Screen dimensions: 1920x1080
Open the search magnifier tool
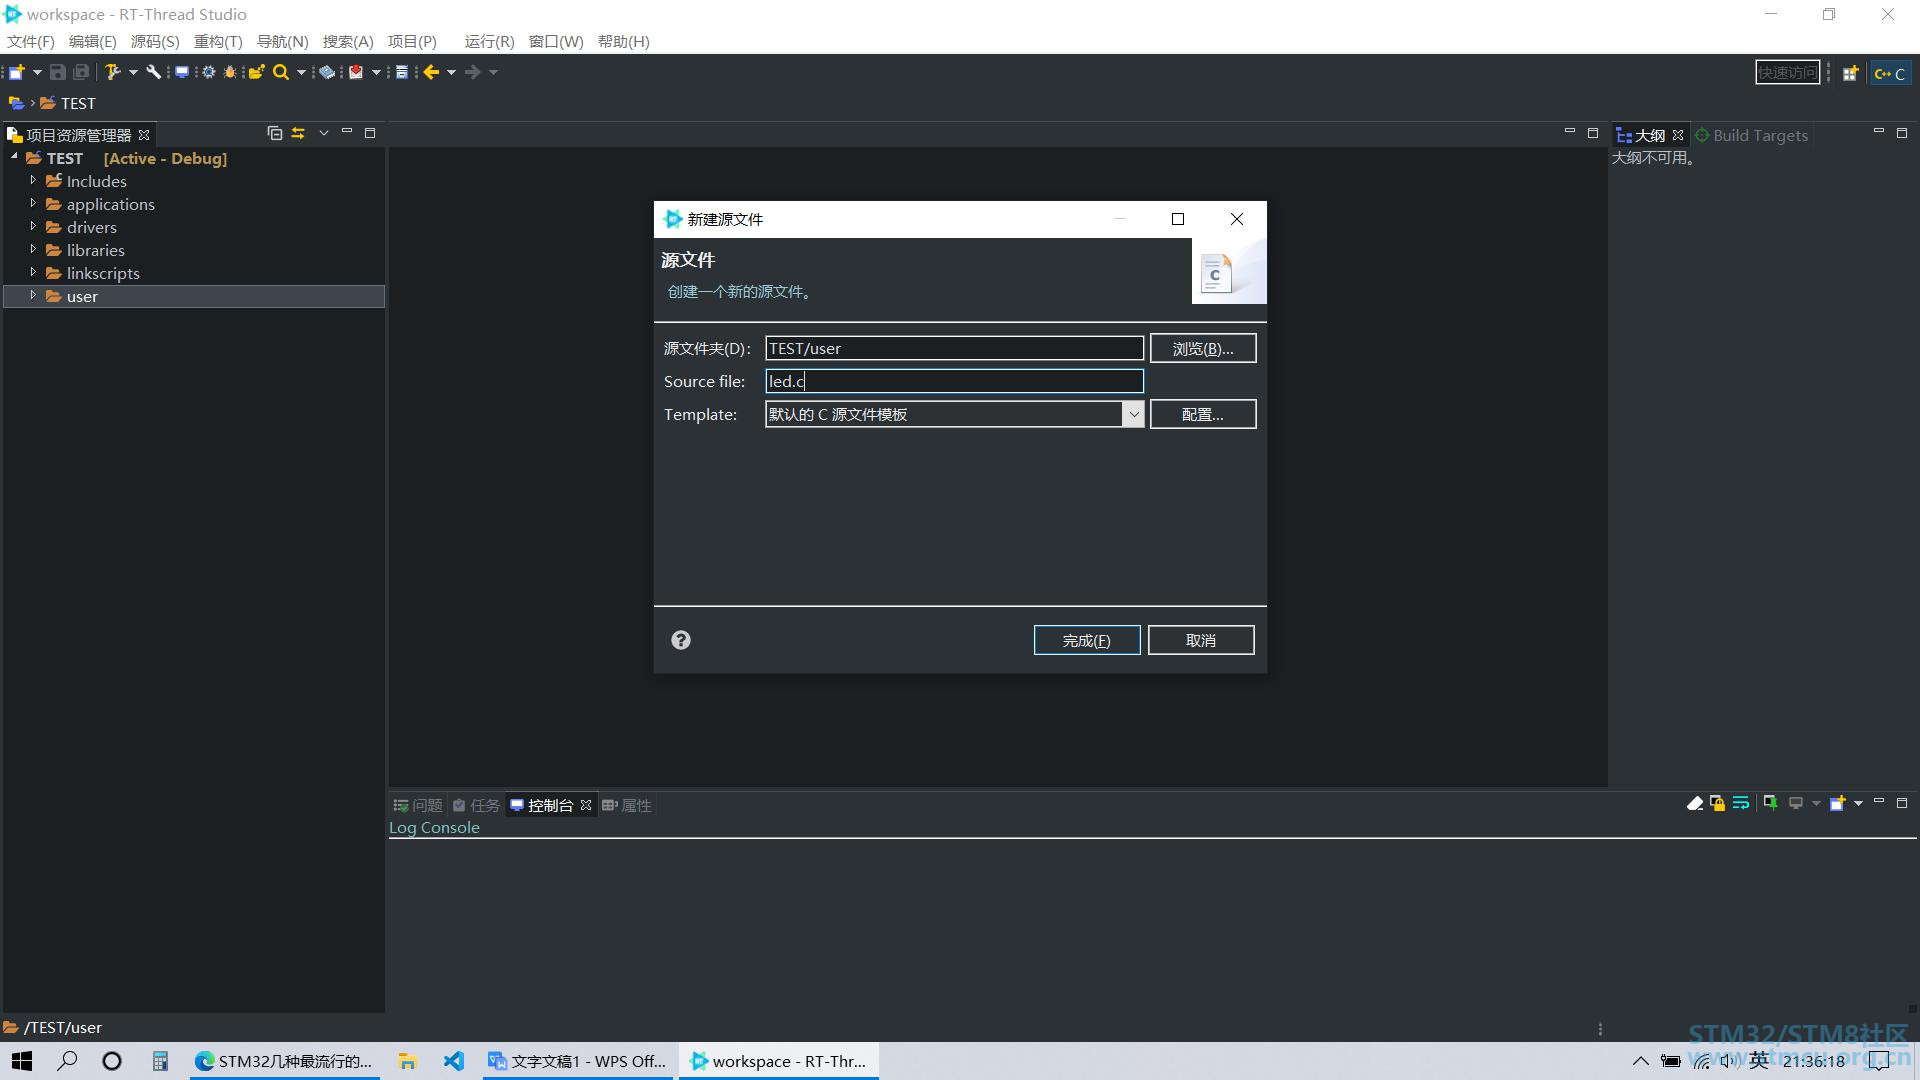pos(281,72)
